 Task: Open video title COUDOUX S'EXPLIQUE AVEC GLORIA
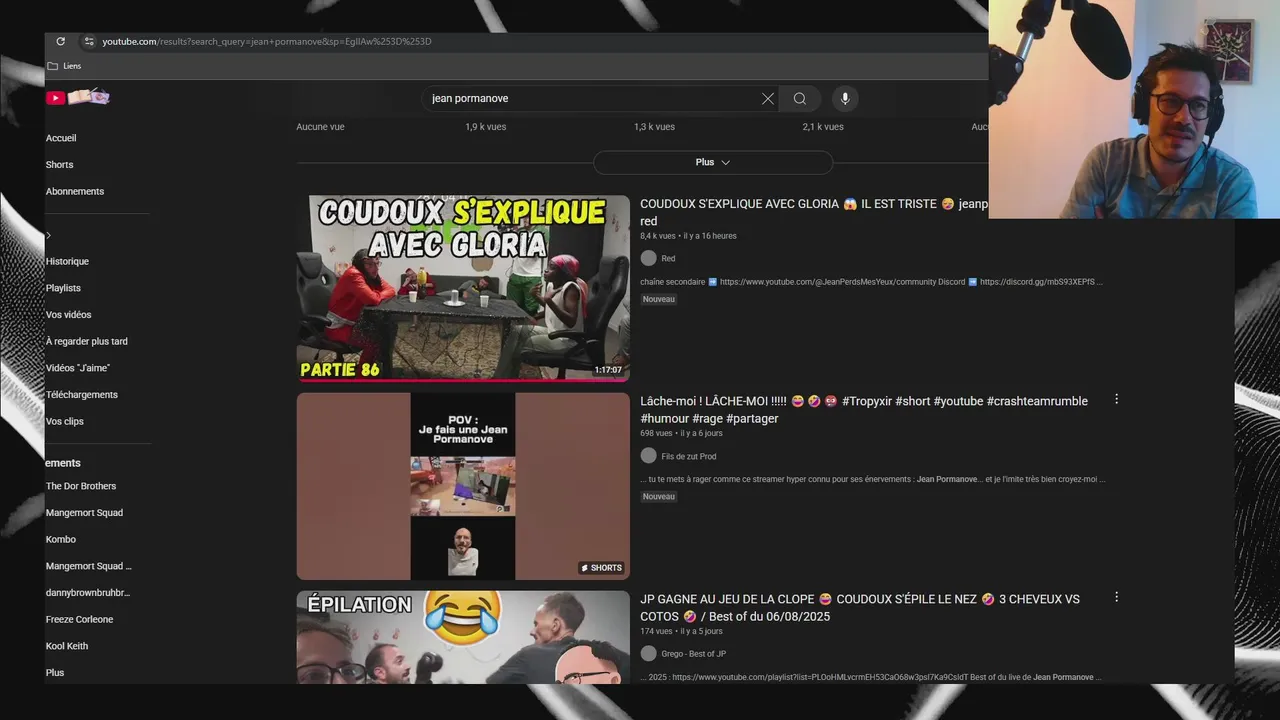(813, 212)
